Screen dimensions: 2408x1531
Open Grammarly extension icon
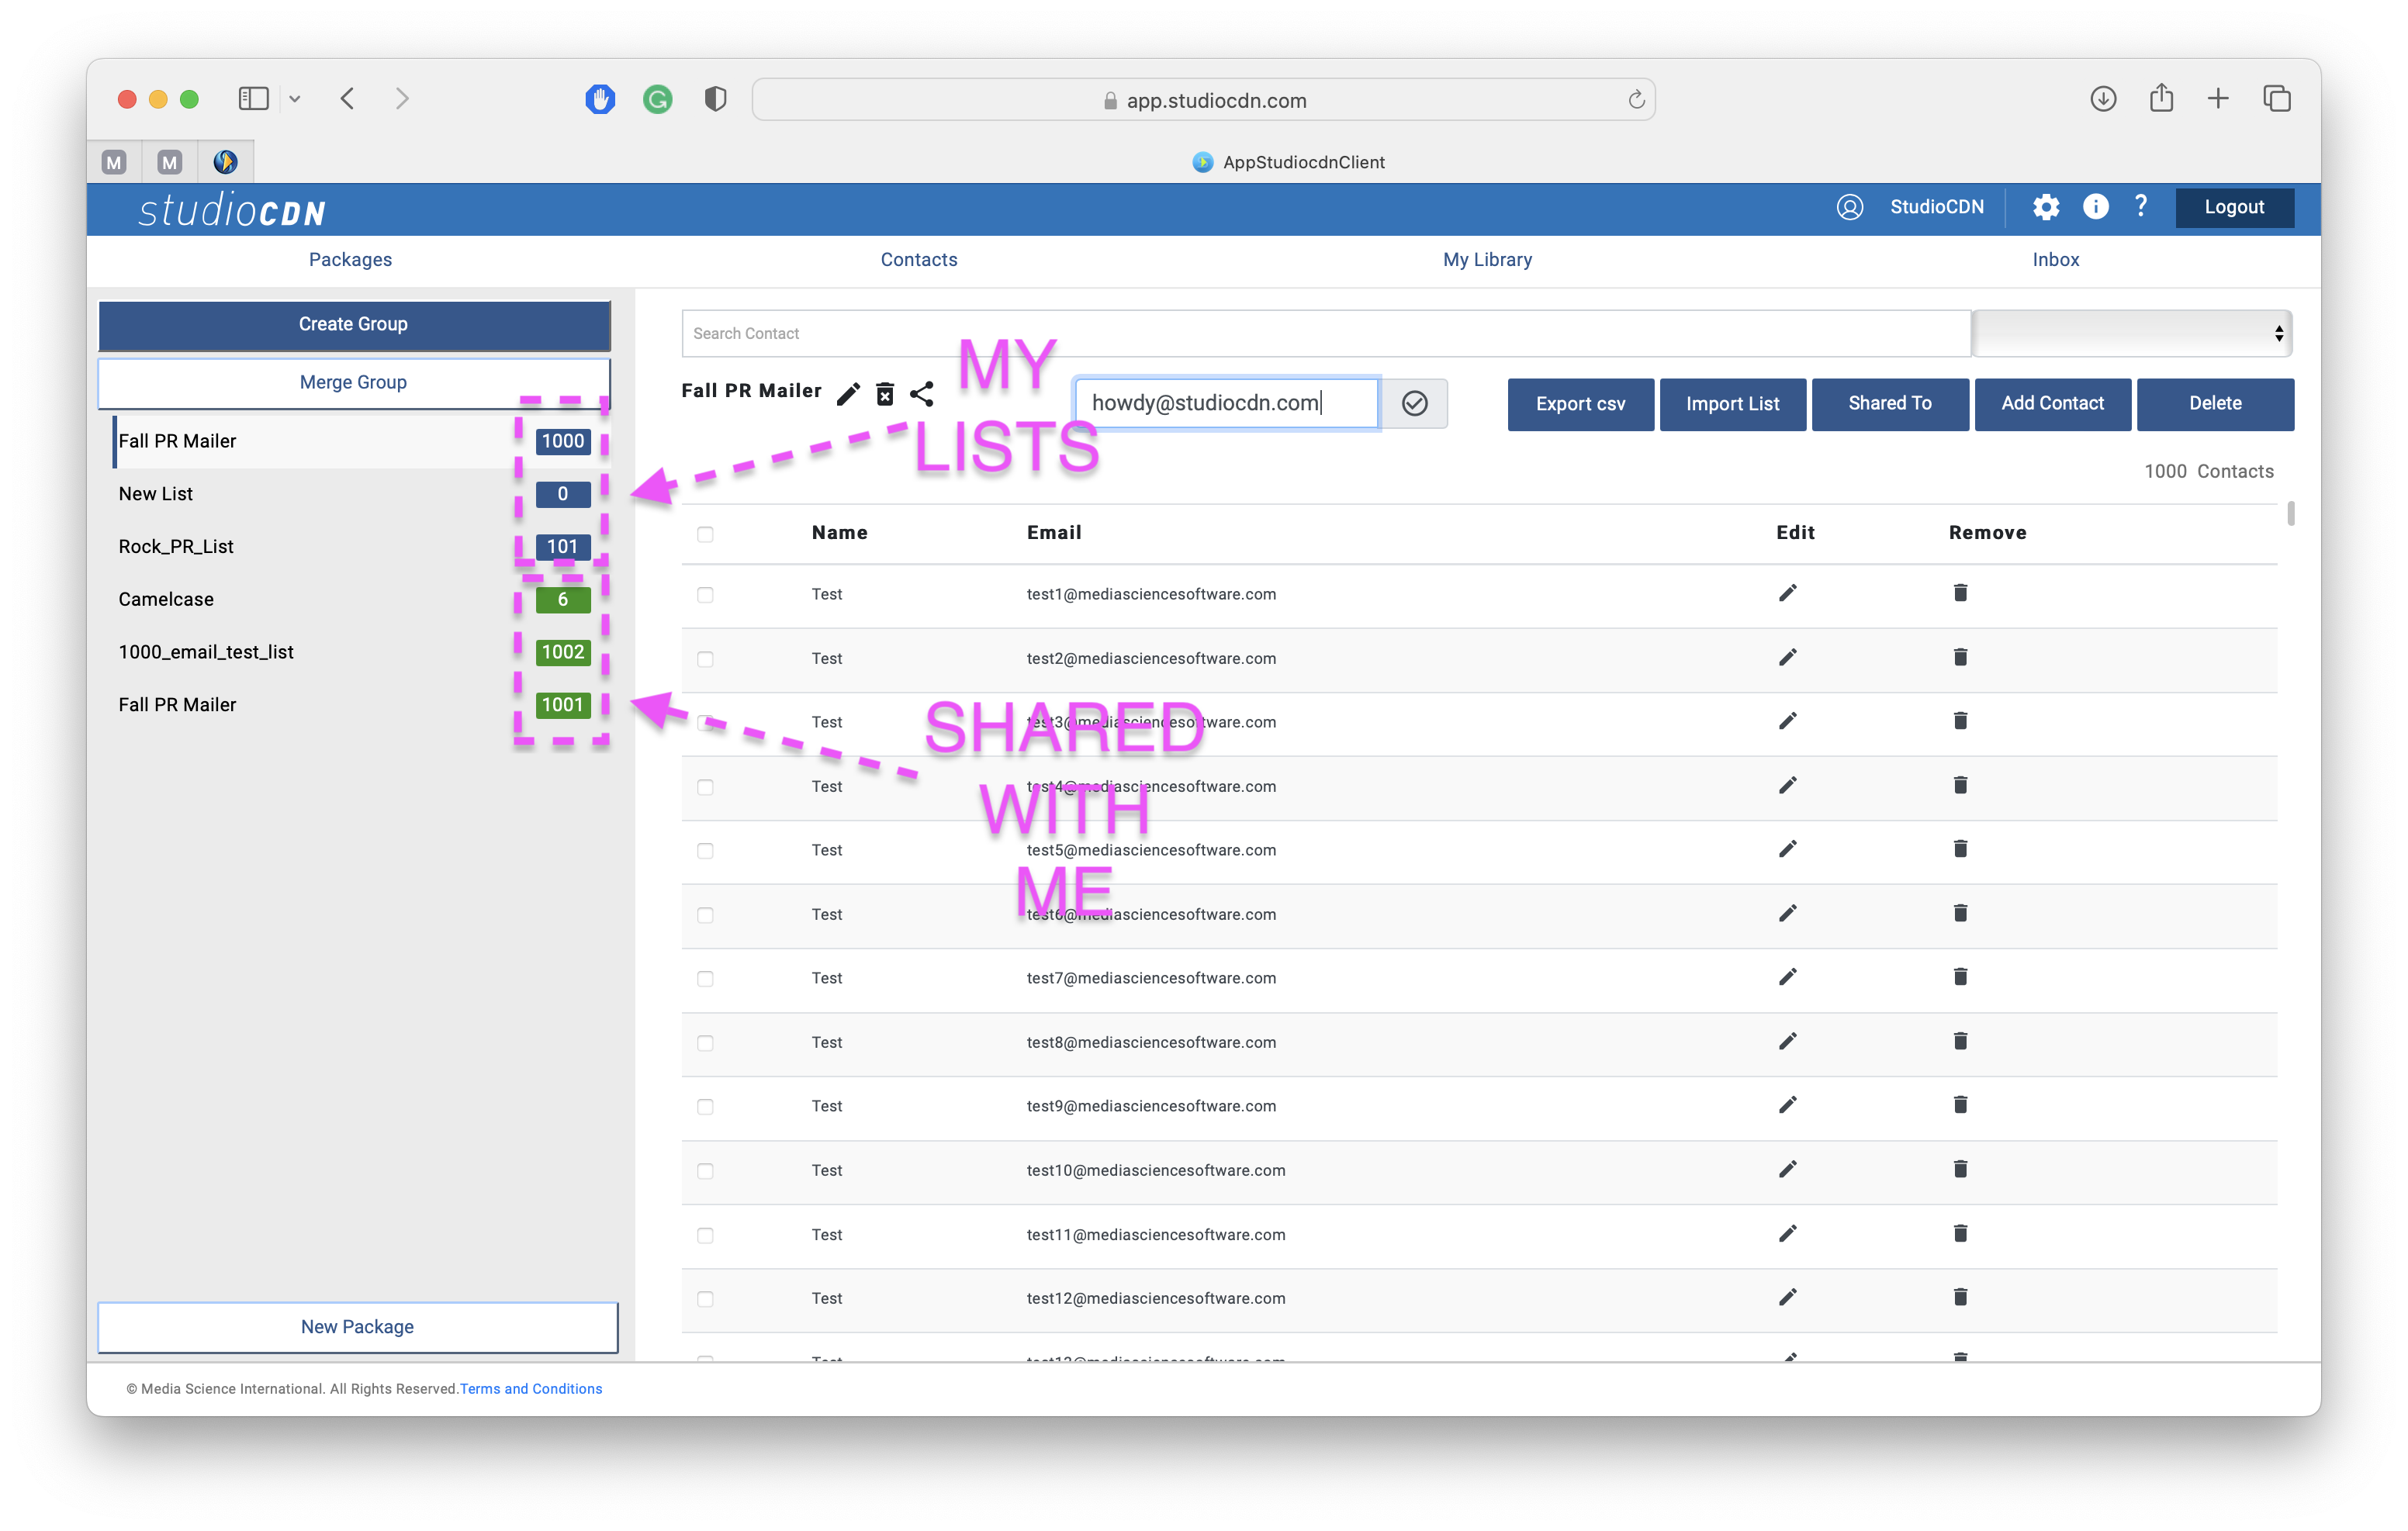pos(657,99)
